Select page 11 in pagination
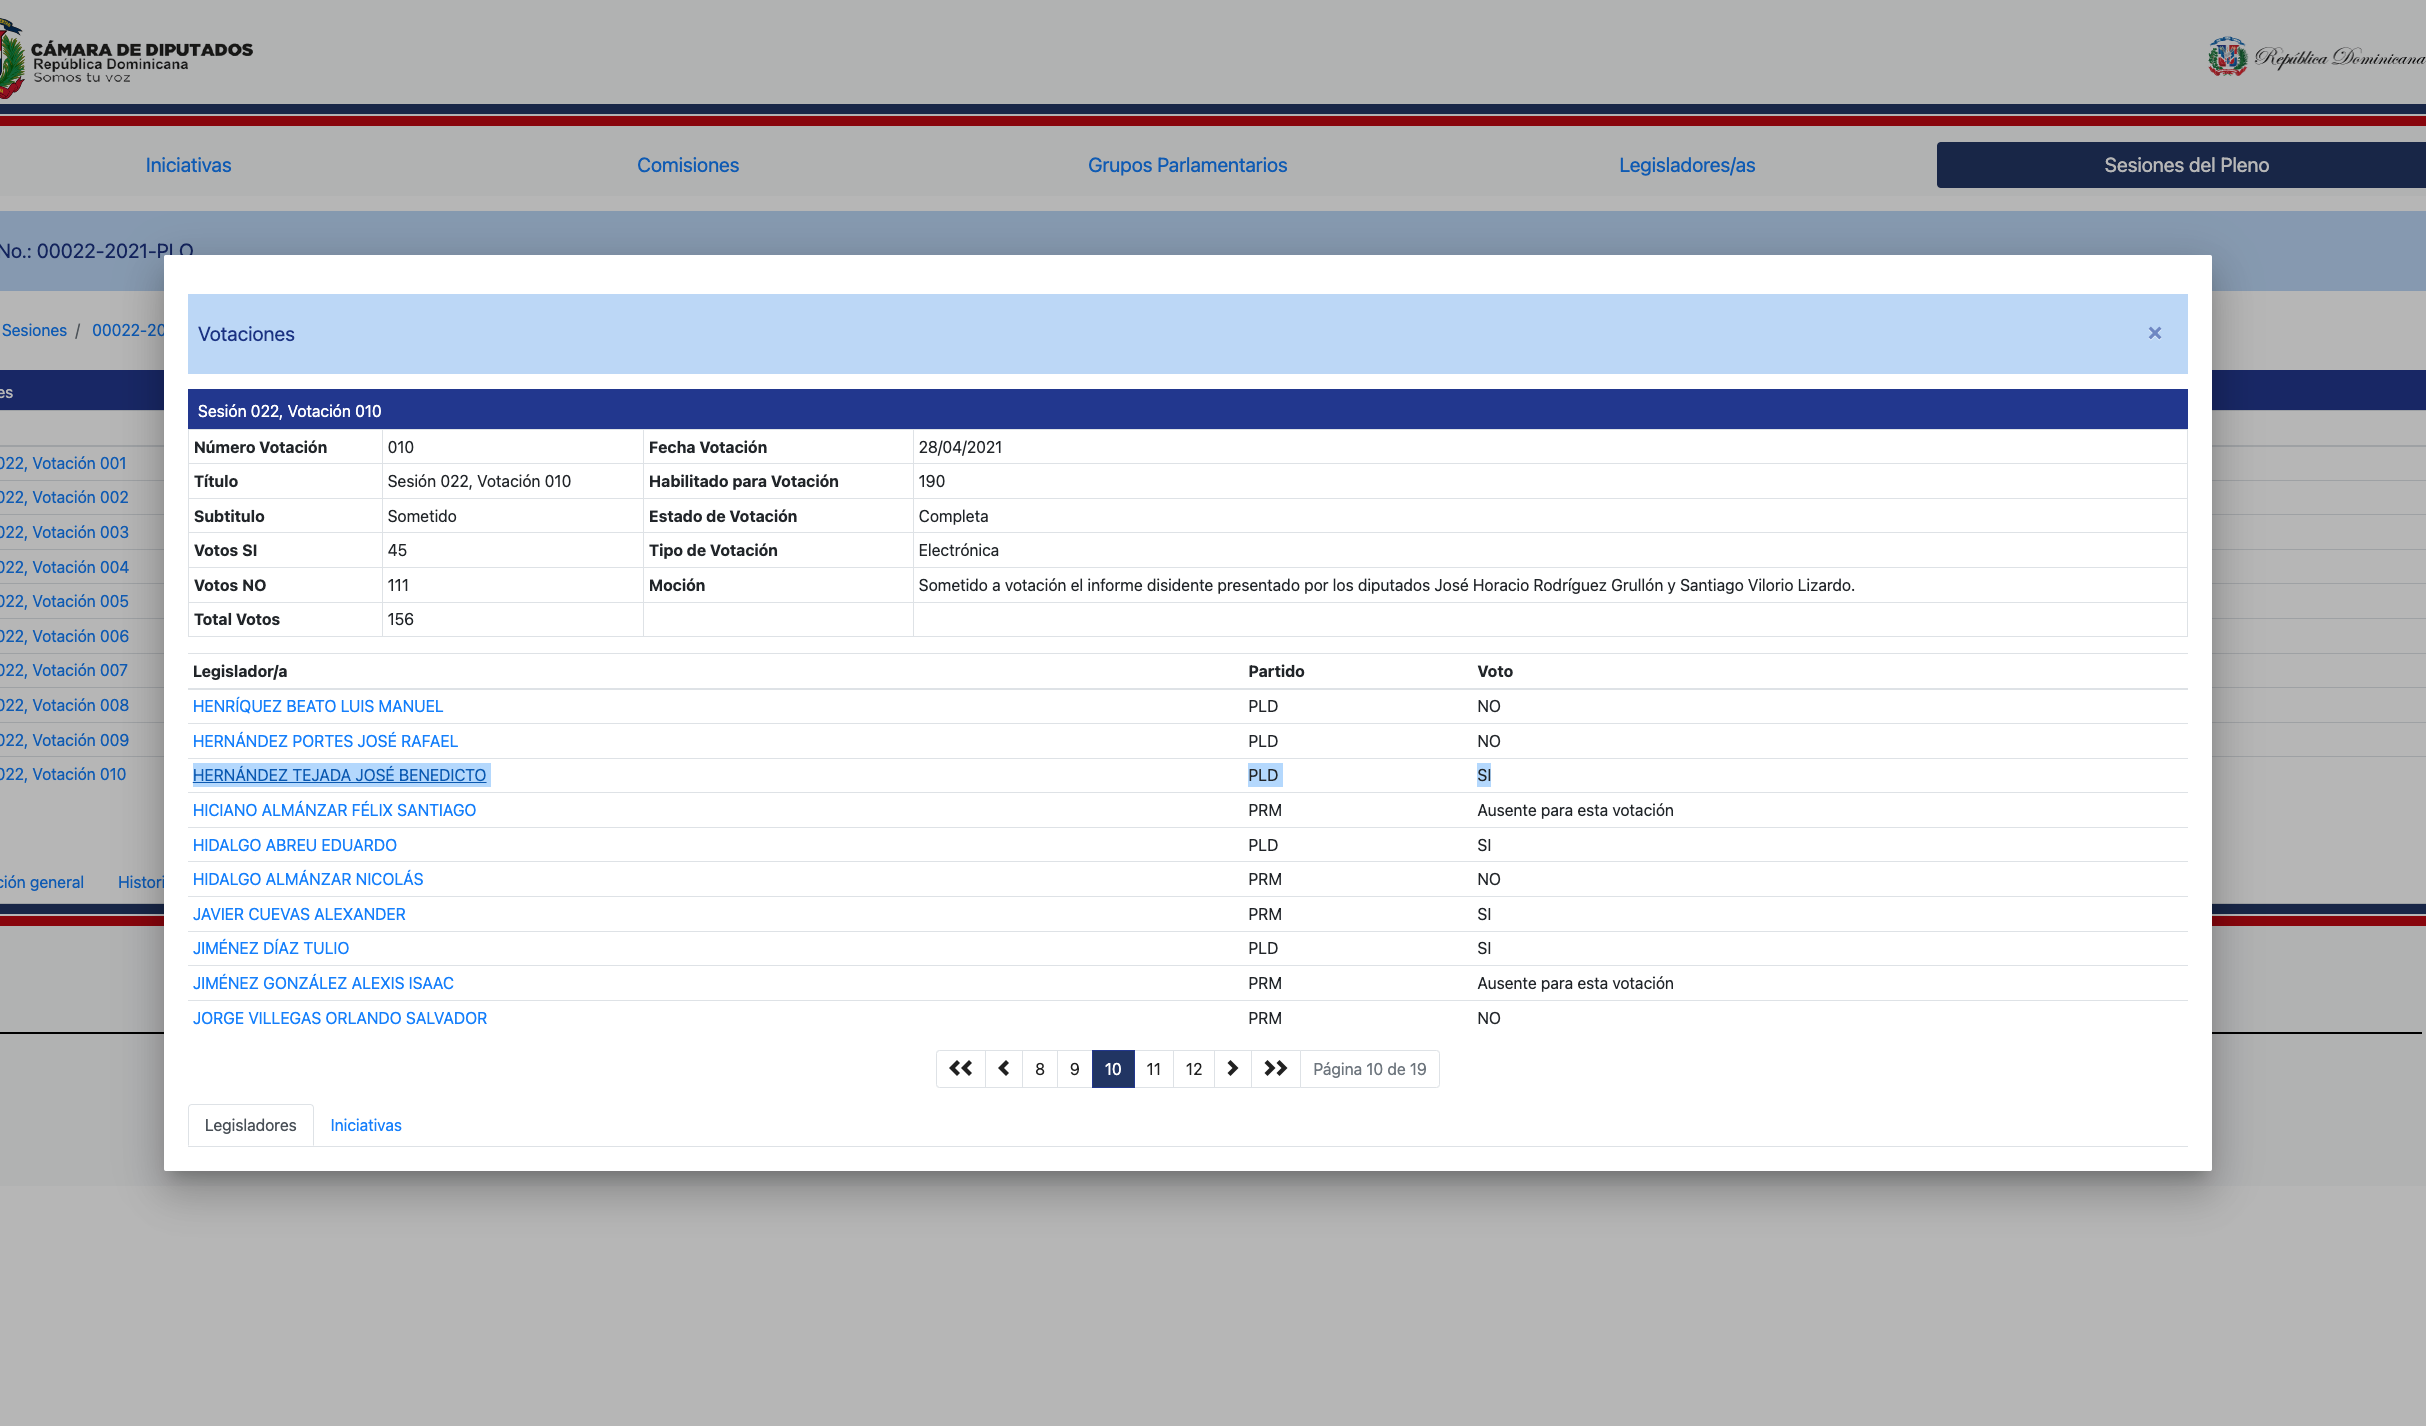This screenshot has width=2426, height=1426. (1153, 1069)
